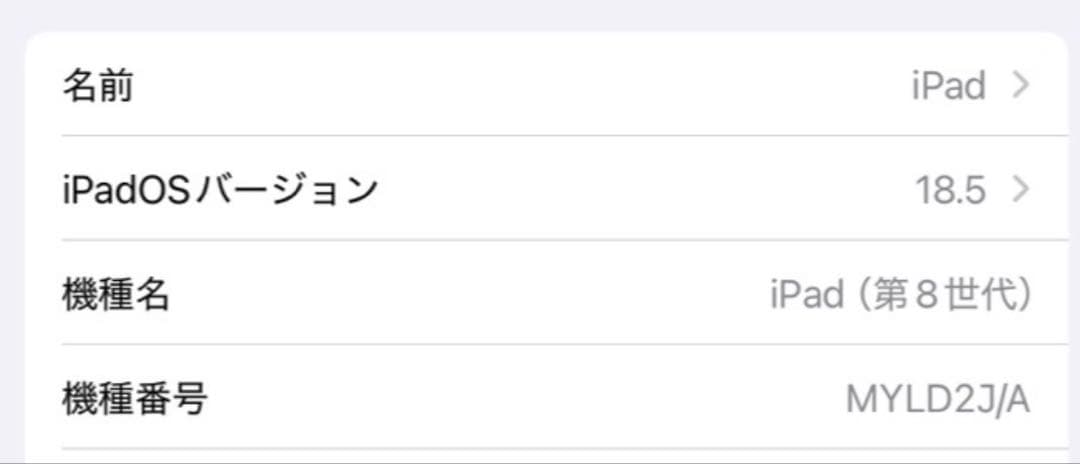Click the 番号 characters in 機種番号 label
The width and height of the screenshot is (1080, 464).
[171, 399]
